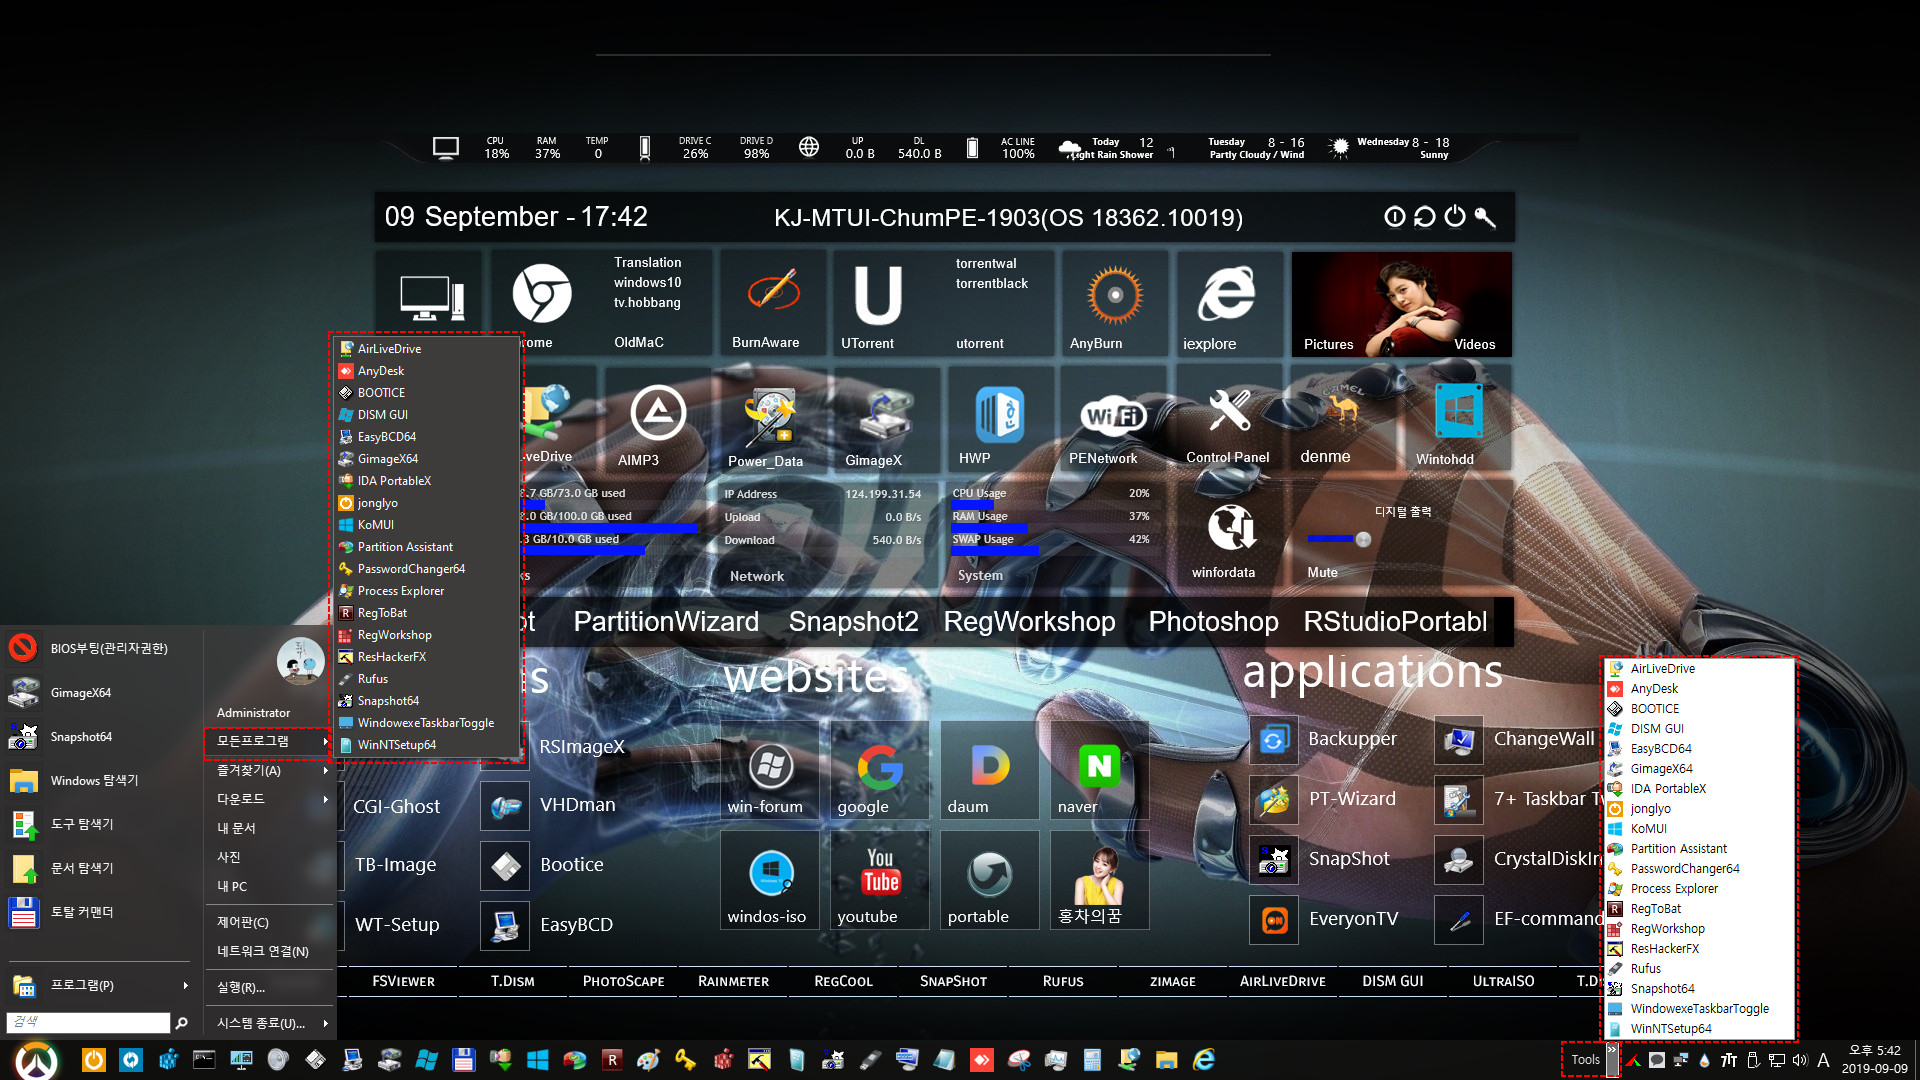
Task: Click the power icon in header bar
Action: [x=1455, y=216]
